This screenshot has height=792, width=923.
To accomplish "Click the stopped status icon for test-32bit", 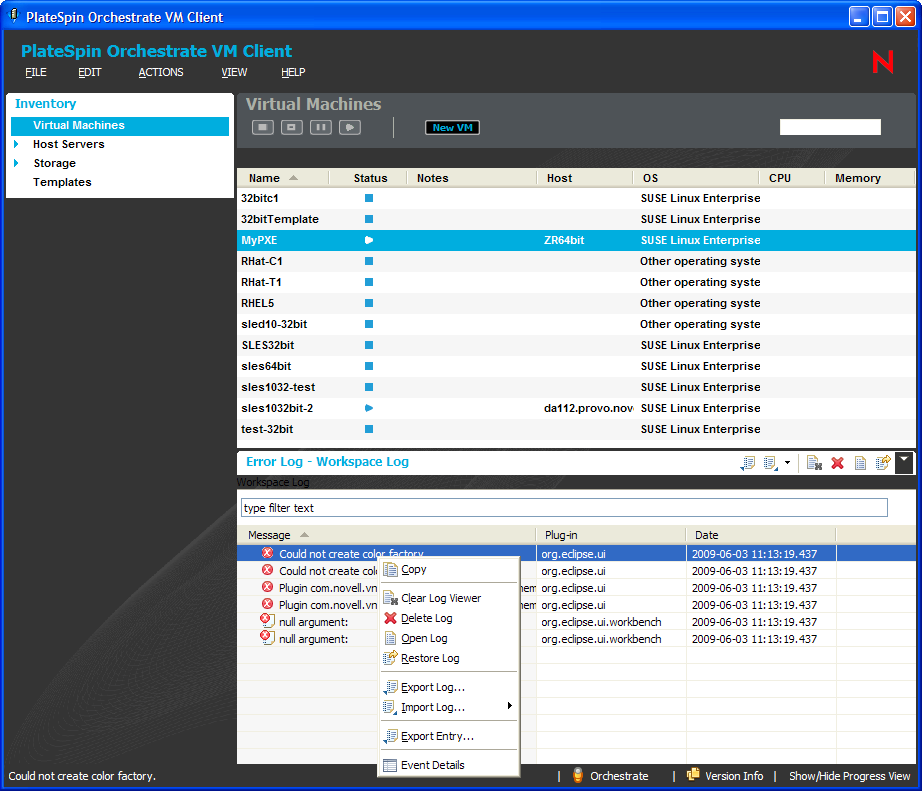I will click(369, 429).
